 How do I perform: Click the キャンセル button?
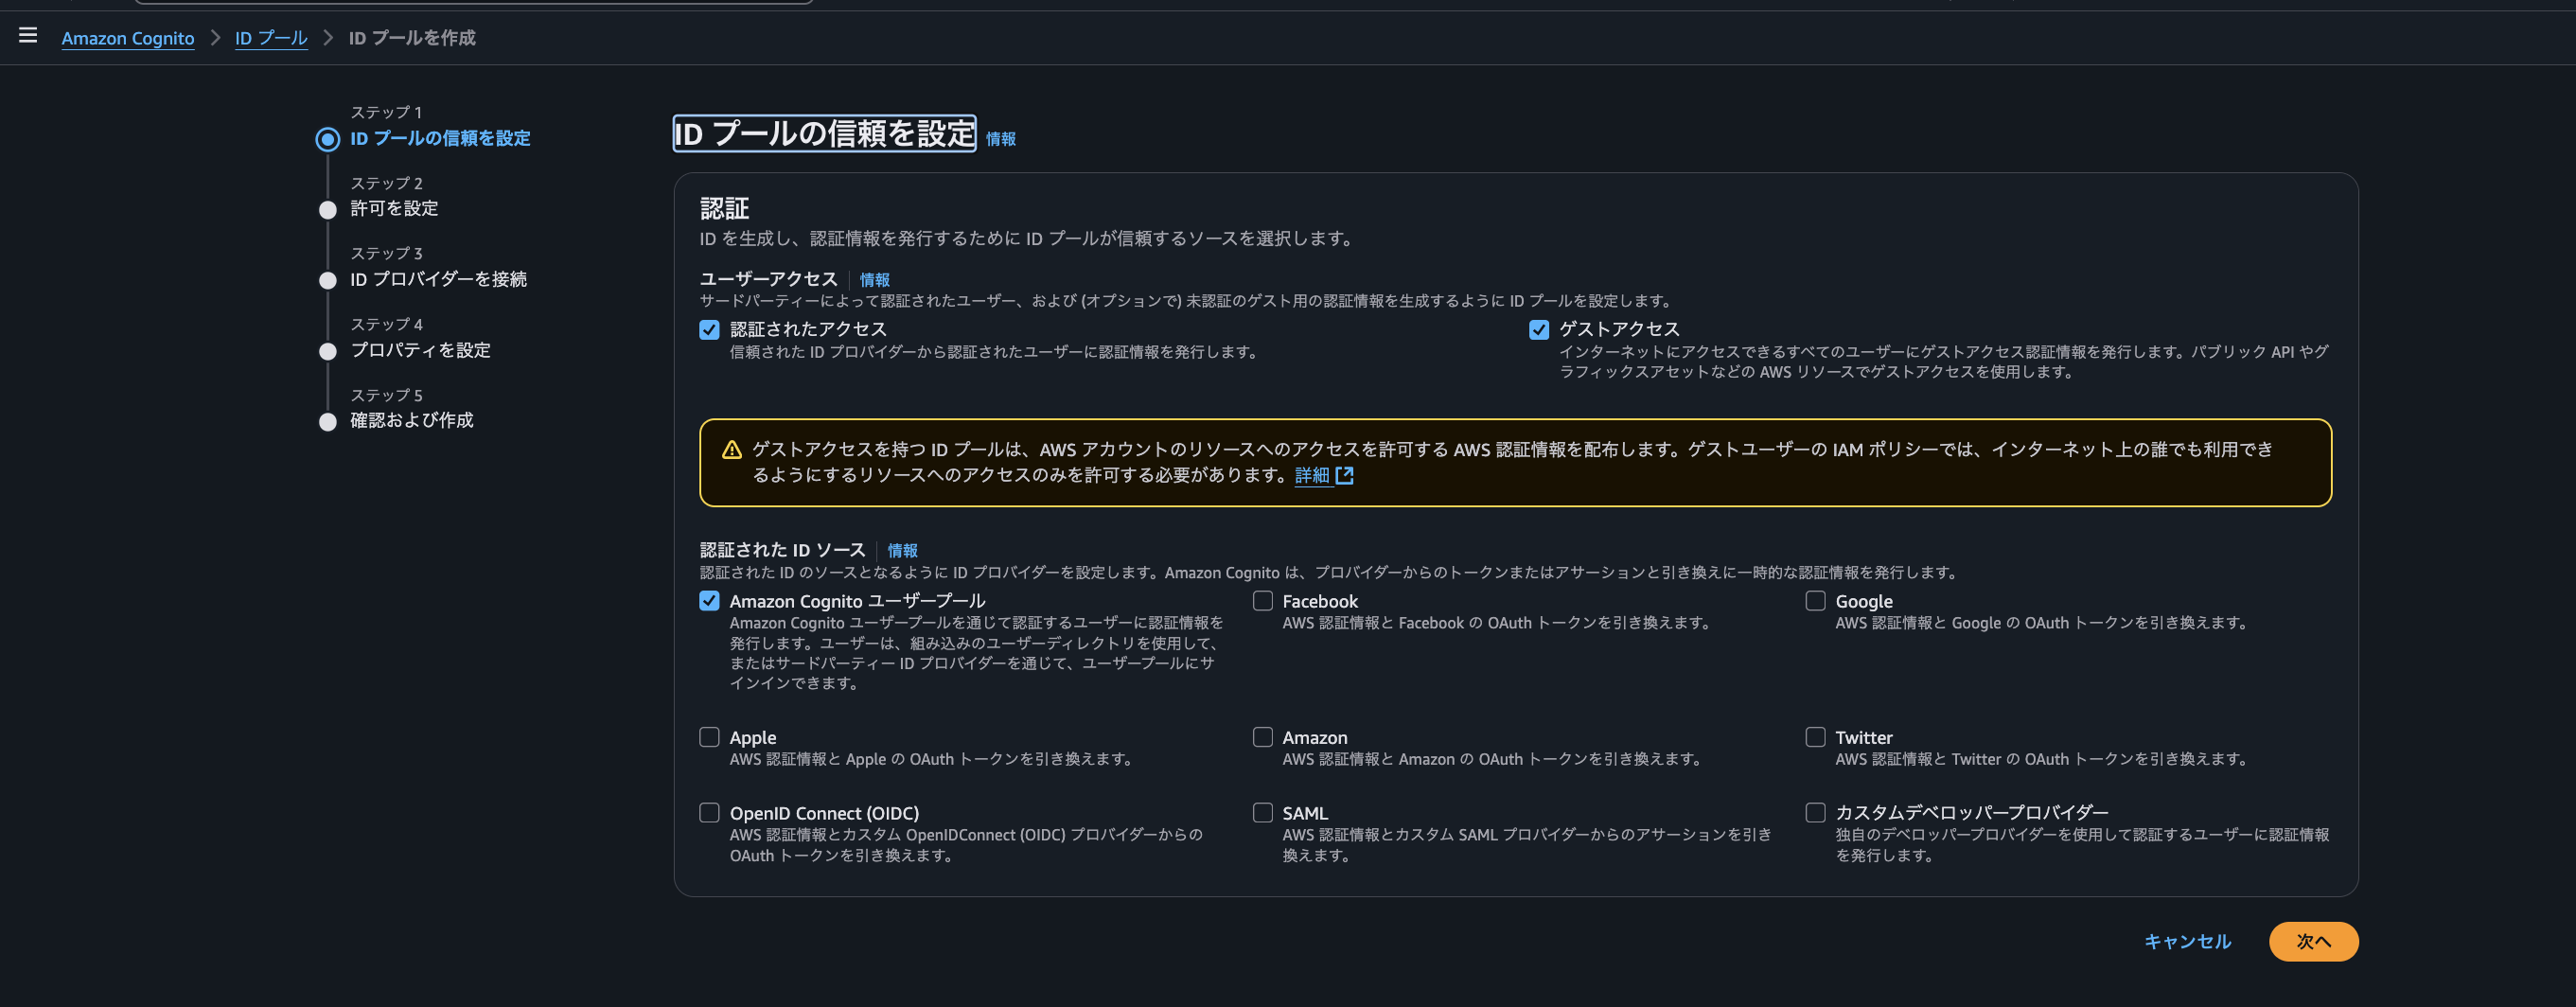(2187, 942)
